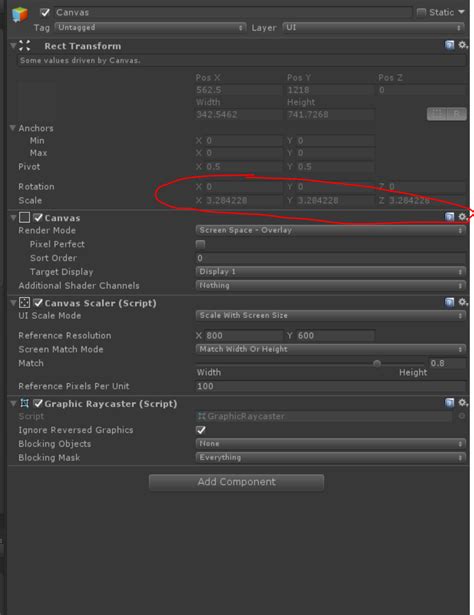Click the Graphic Raycaster component icon
Viewport: 474px width, 615px height.
tap(24, 403)
